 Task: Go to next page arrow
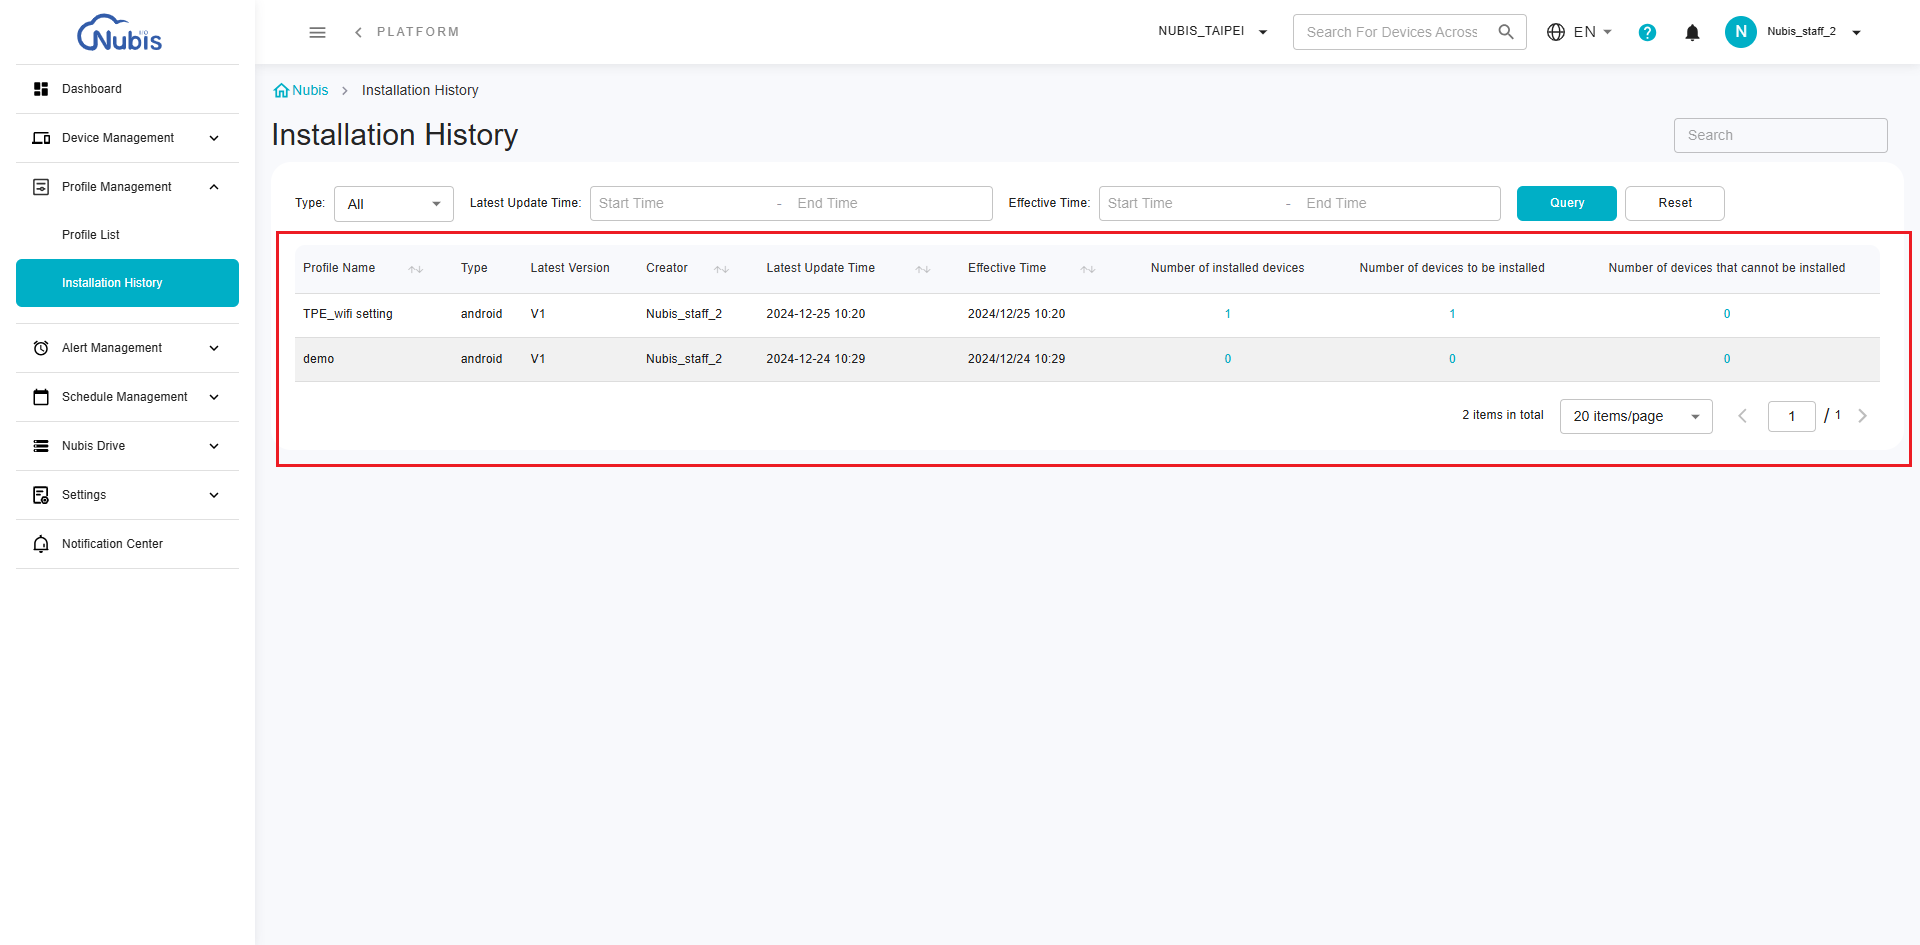[x=1862, y=416]
